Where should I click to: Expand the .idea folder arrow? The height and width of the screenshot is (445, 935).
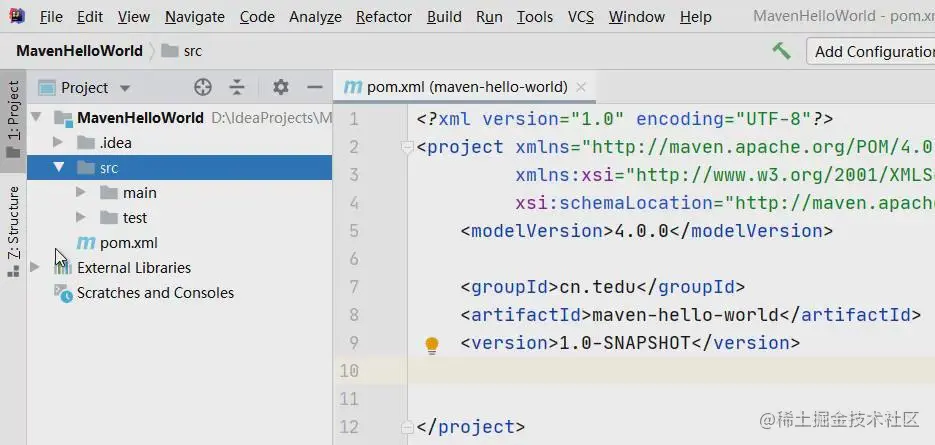58,143
